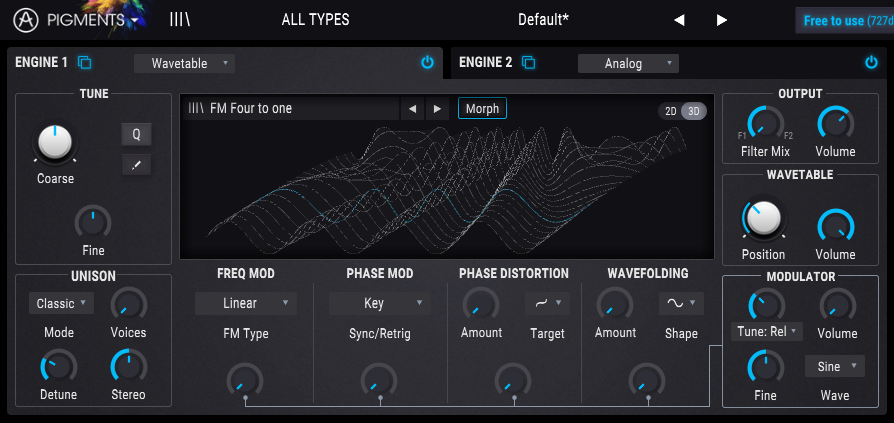The height and width of the screenshot is (423, 894).
Task: Open Engine 2 Analog type dropdown
Action: (x=628, y=63)
